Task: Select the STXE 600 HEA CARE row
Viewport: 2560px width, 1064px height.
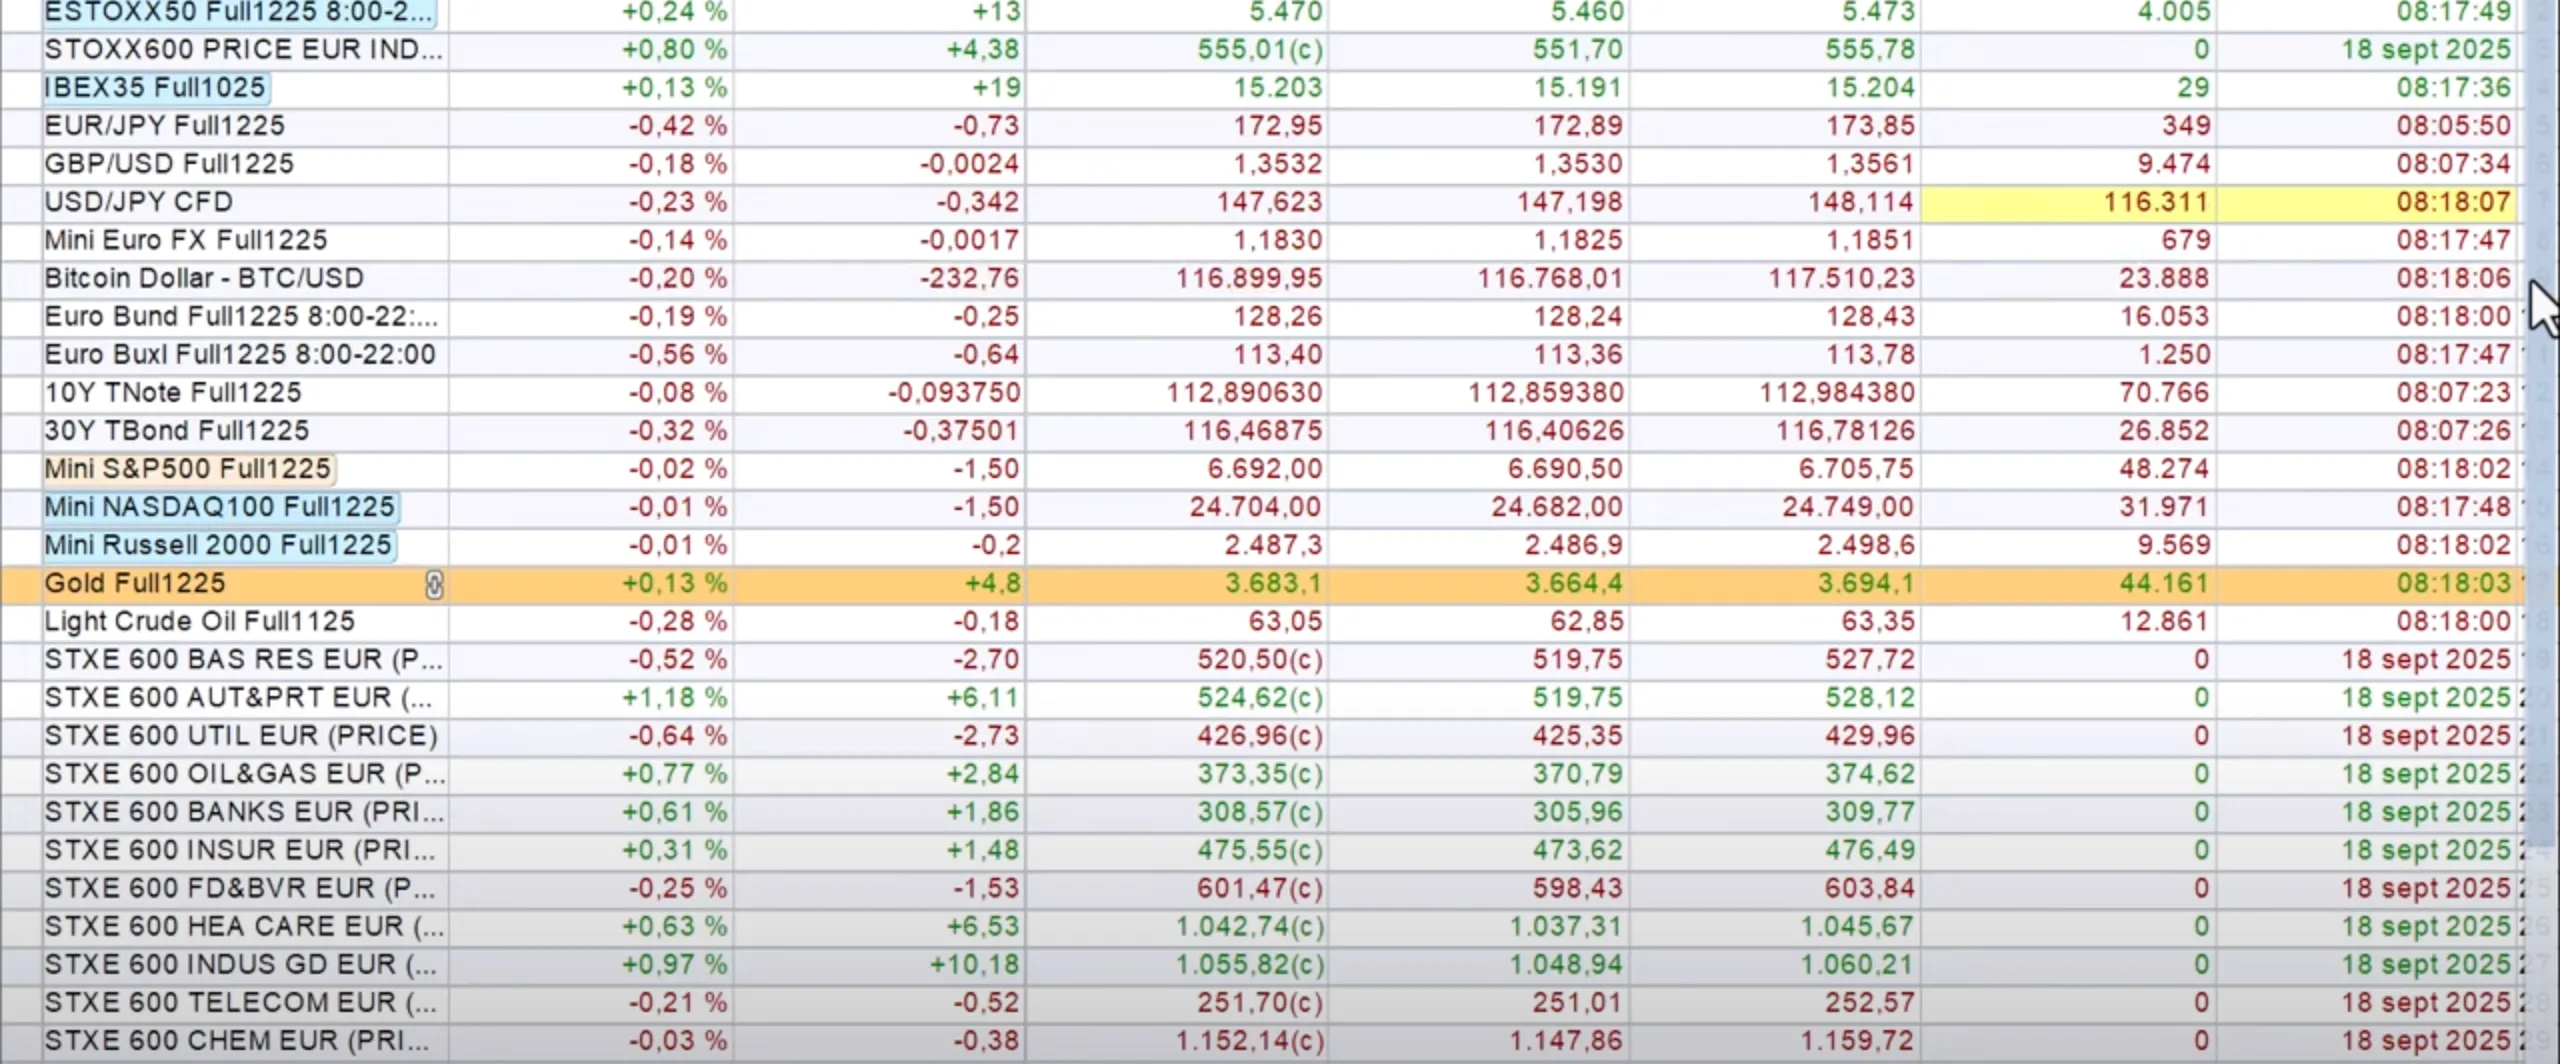Action: pyautogui.click(x=243, y=927)
